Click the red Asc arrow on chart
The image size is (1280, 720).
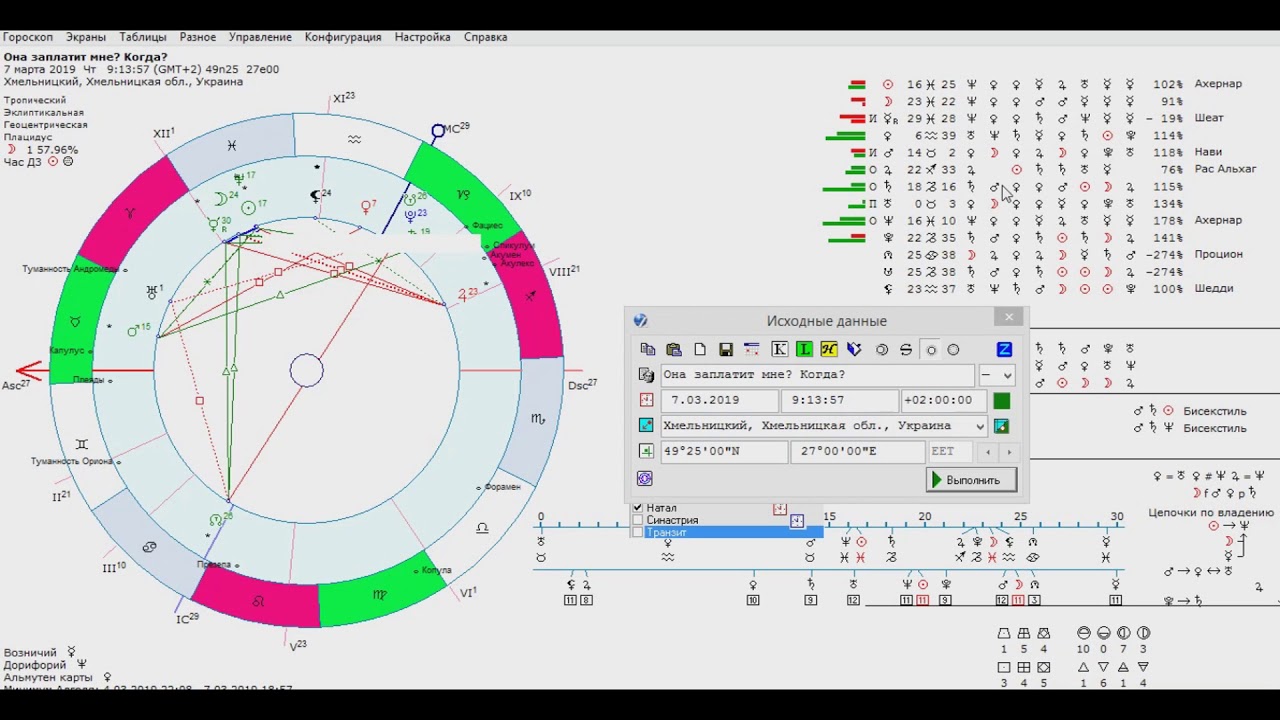[x=30, y=372]
